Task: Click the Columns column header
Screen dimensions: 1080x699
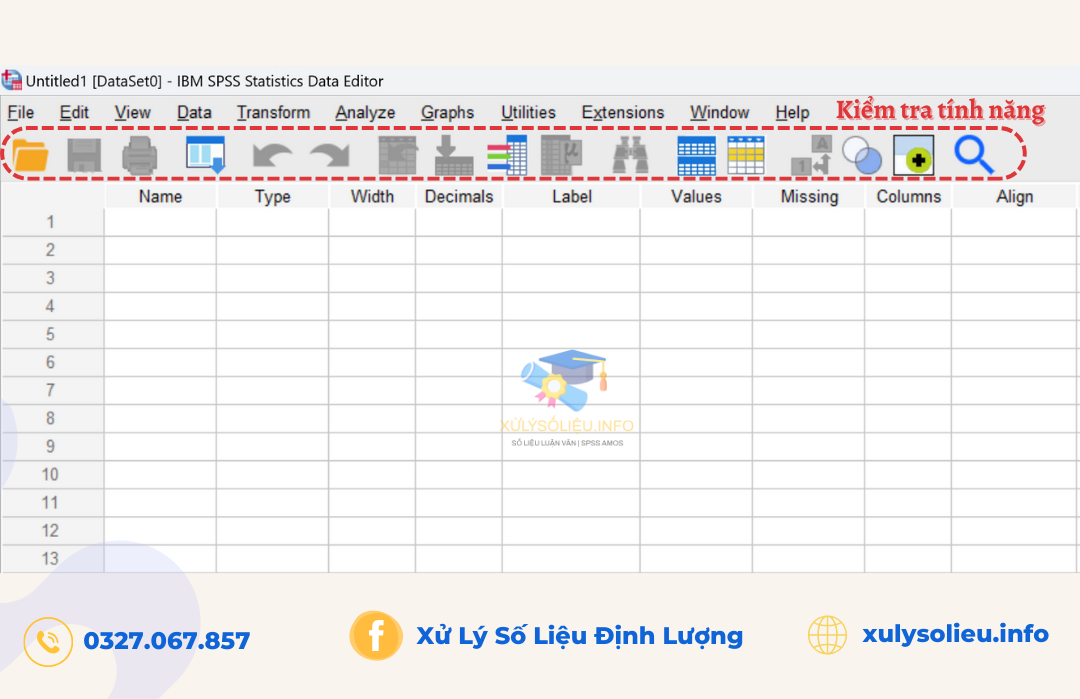Action: coord(908,196)
